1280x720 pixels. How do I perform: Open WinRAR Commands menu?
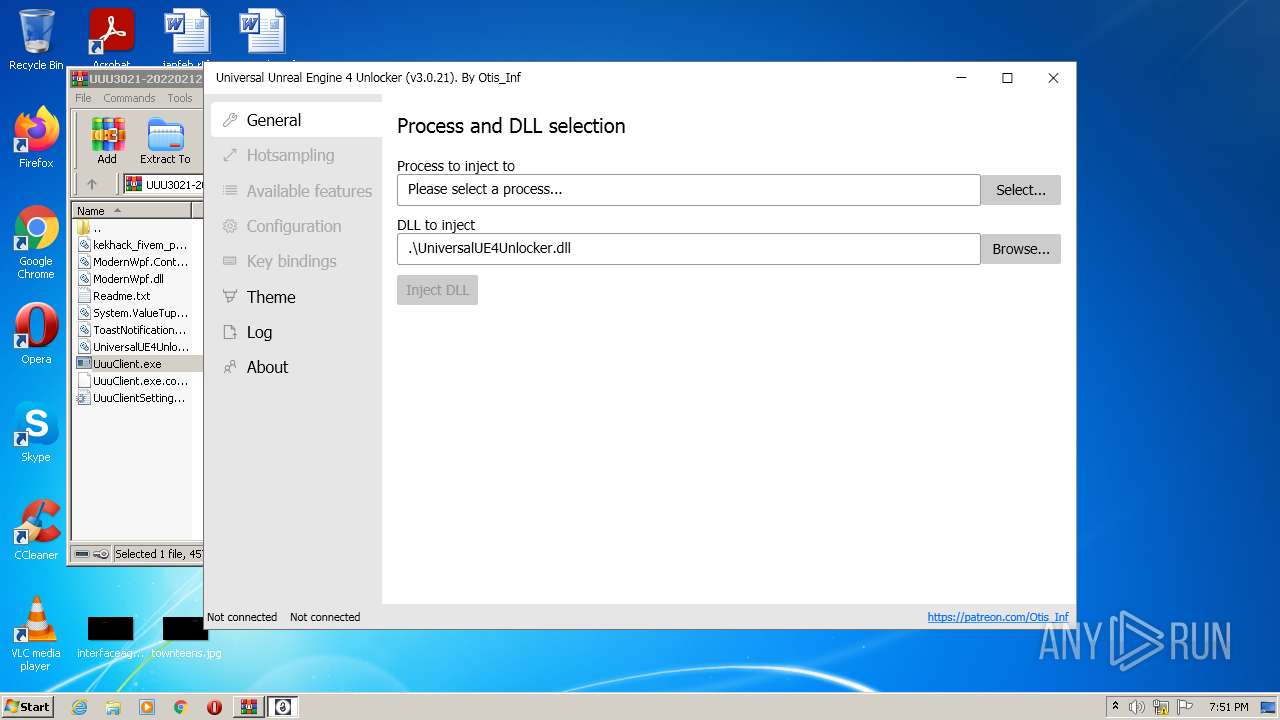pos(129,98)
